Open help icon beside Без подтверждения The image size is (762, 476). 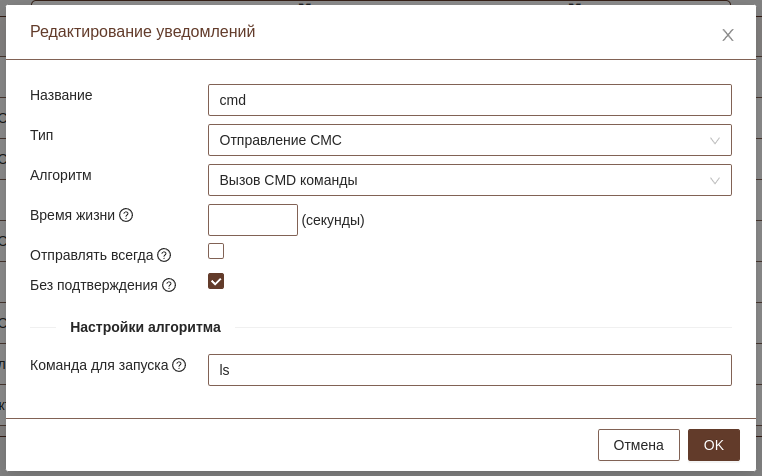169,285
